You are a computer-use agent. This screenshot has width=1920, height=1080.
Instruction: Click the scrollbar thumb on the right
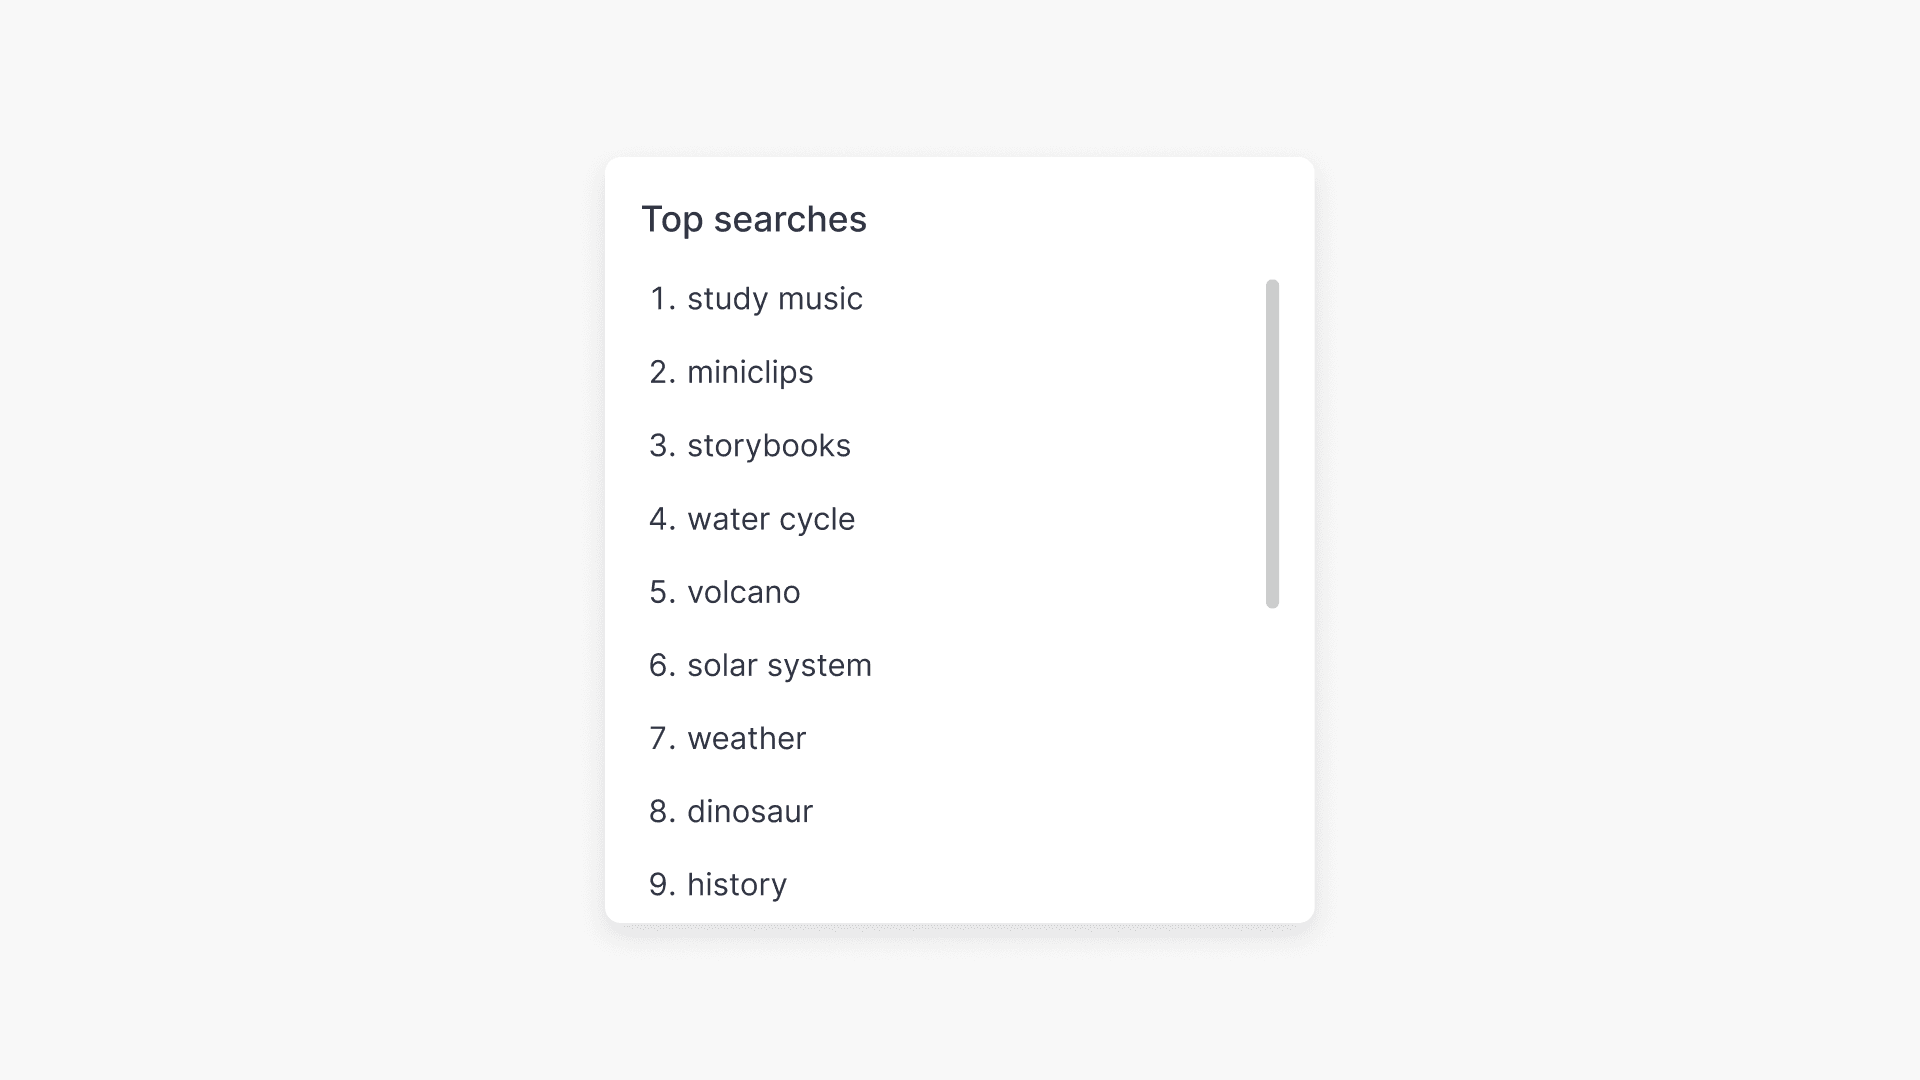coord(1272,442)
